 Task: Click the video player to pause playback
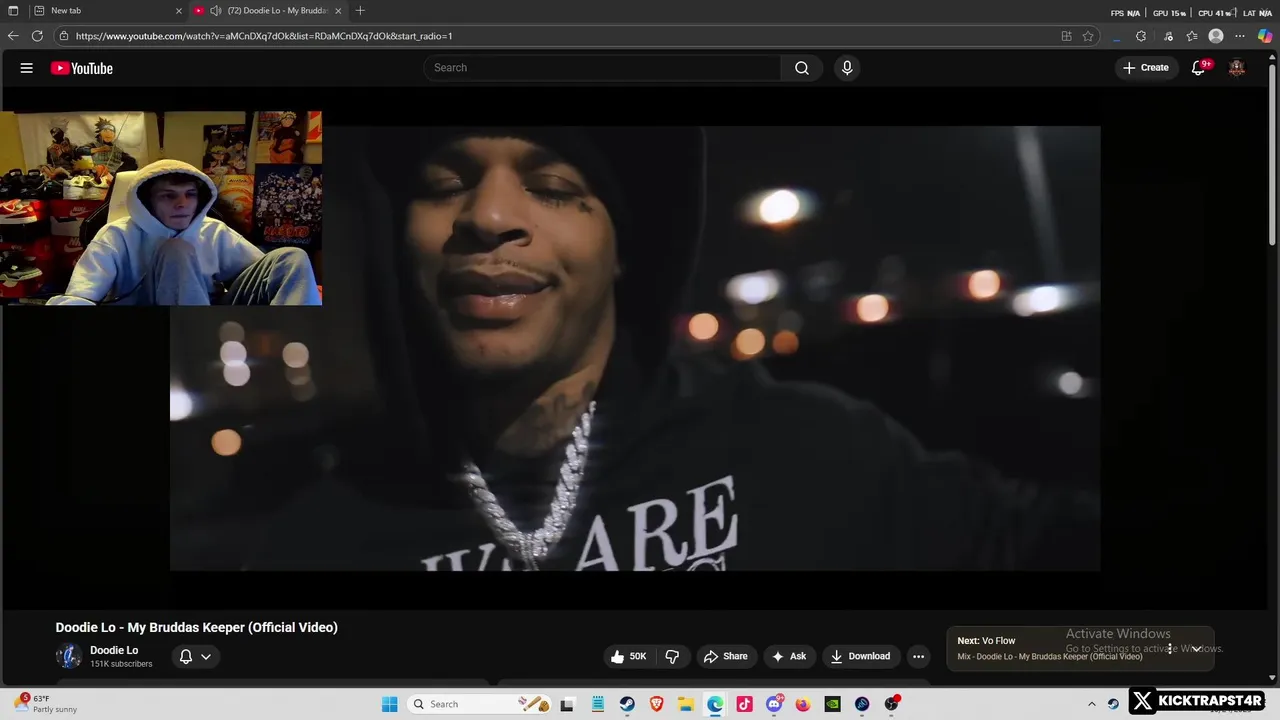[x=635, y=348]
